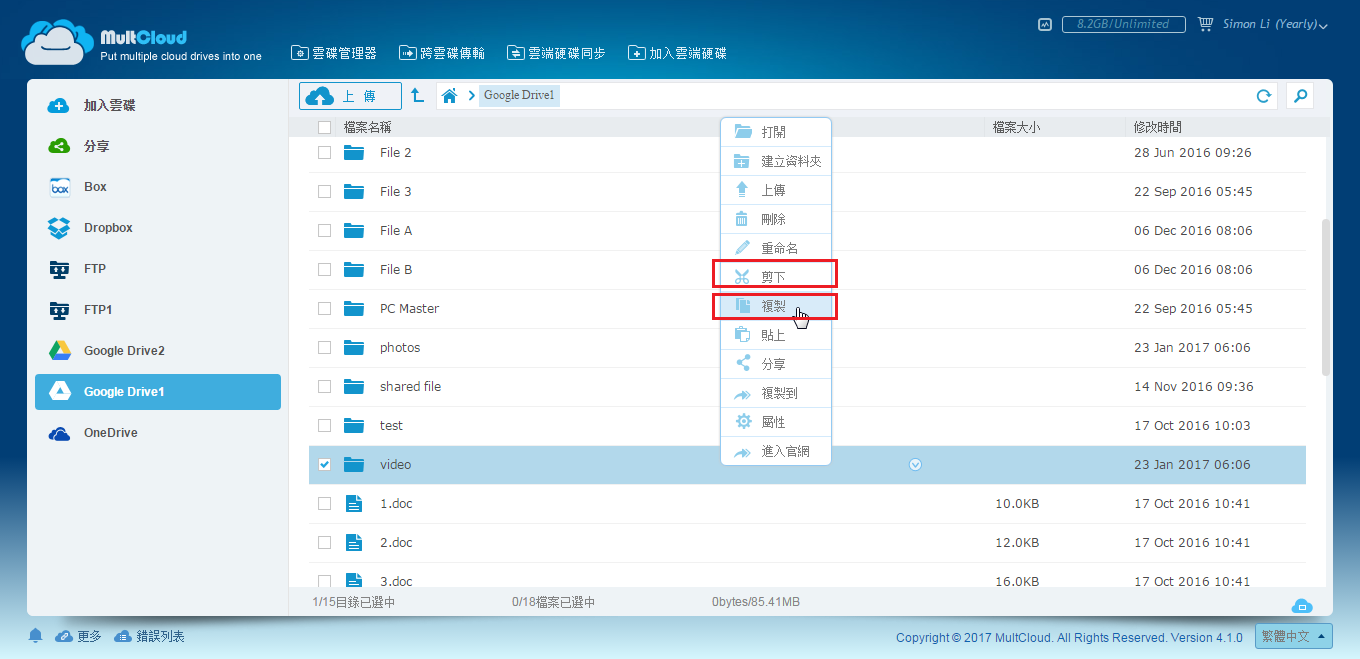Click the 8.2GB/Unlimited storage indicator
1360x659 pixels.
(x=1124, y=24)
